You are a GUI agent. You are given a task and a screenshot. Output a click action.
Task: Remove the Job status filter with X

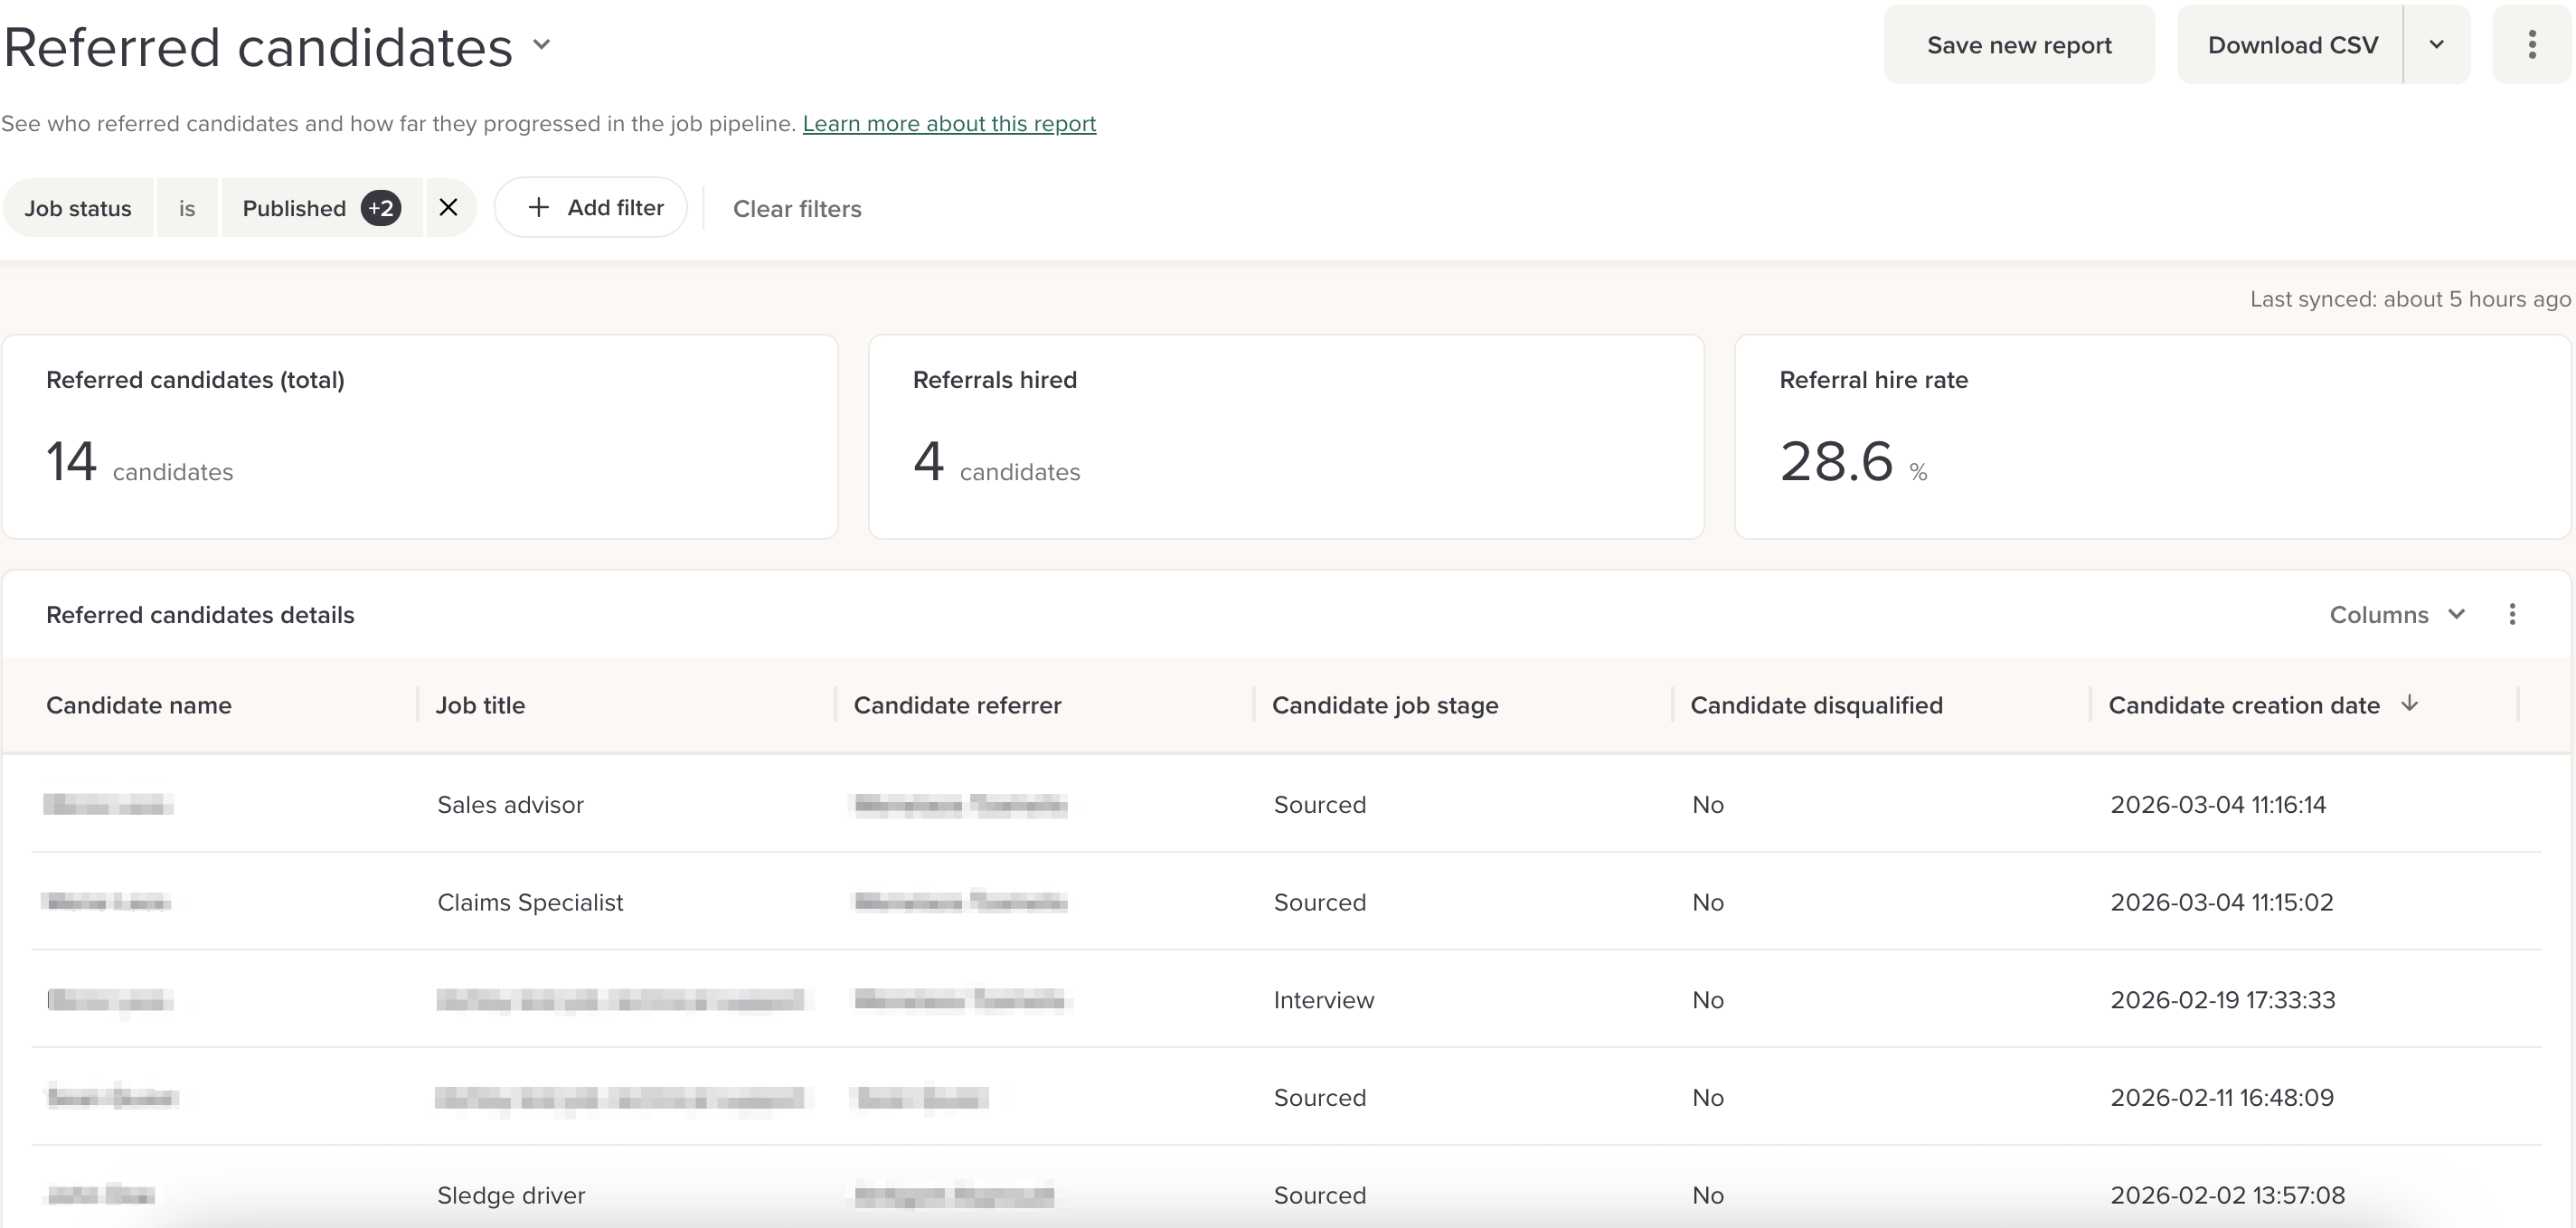coord(448,208)
